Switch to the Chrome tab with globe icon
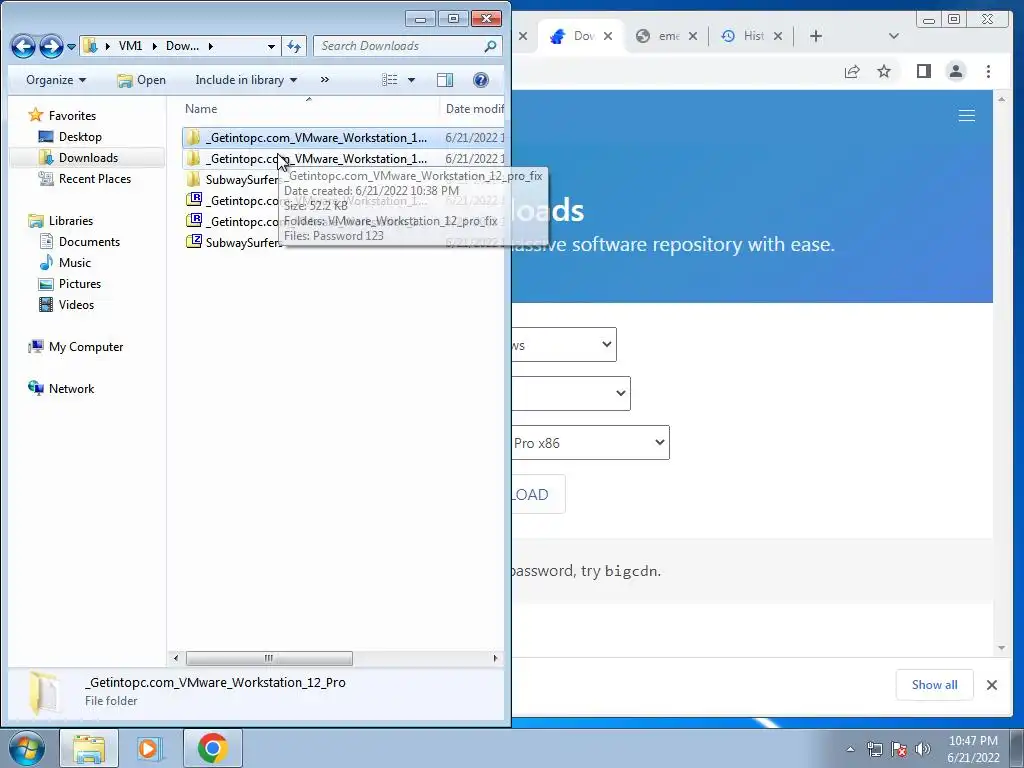The height and width of the screenshot is (768, 1024). tap(664, 37)
